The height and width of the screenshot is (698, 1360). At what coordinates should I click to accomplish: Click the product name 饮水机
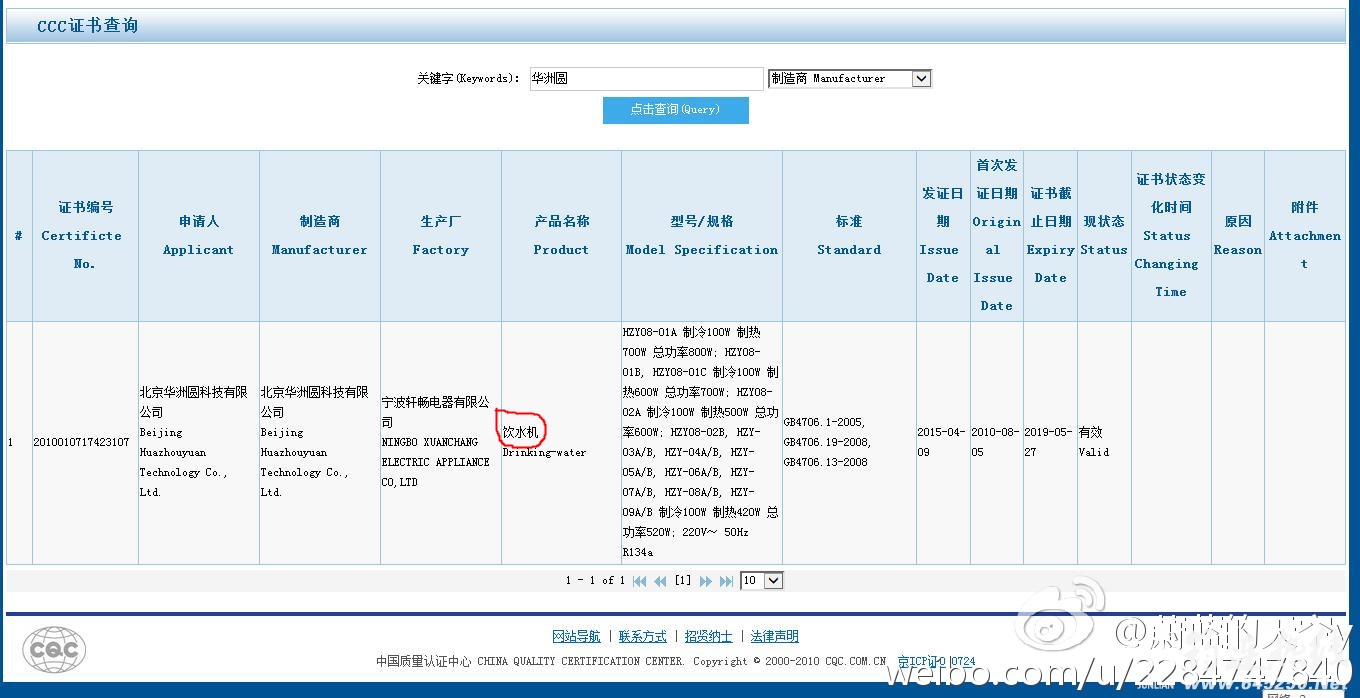pyautogui.click(x=520, y=432)
